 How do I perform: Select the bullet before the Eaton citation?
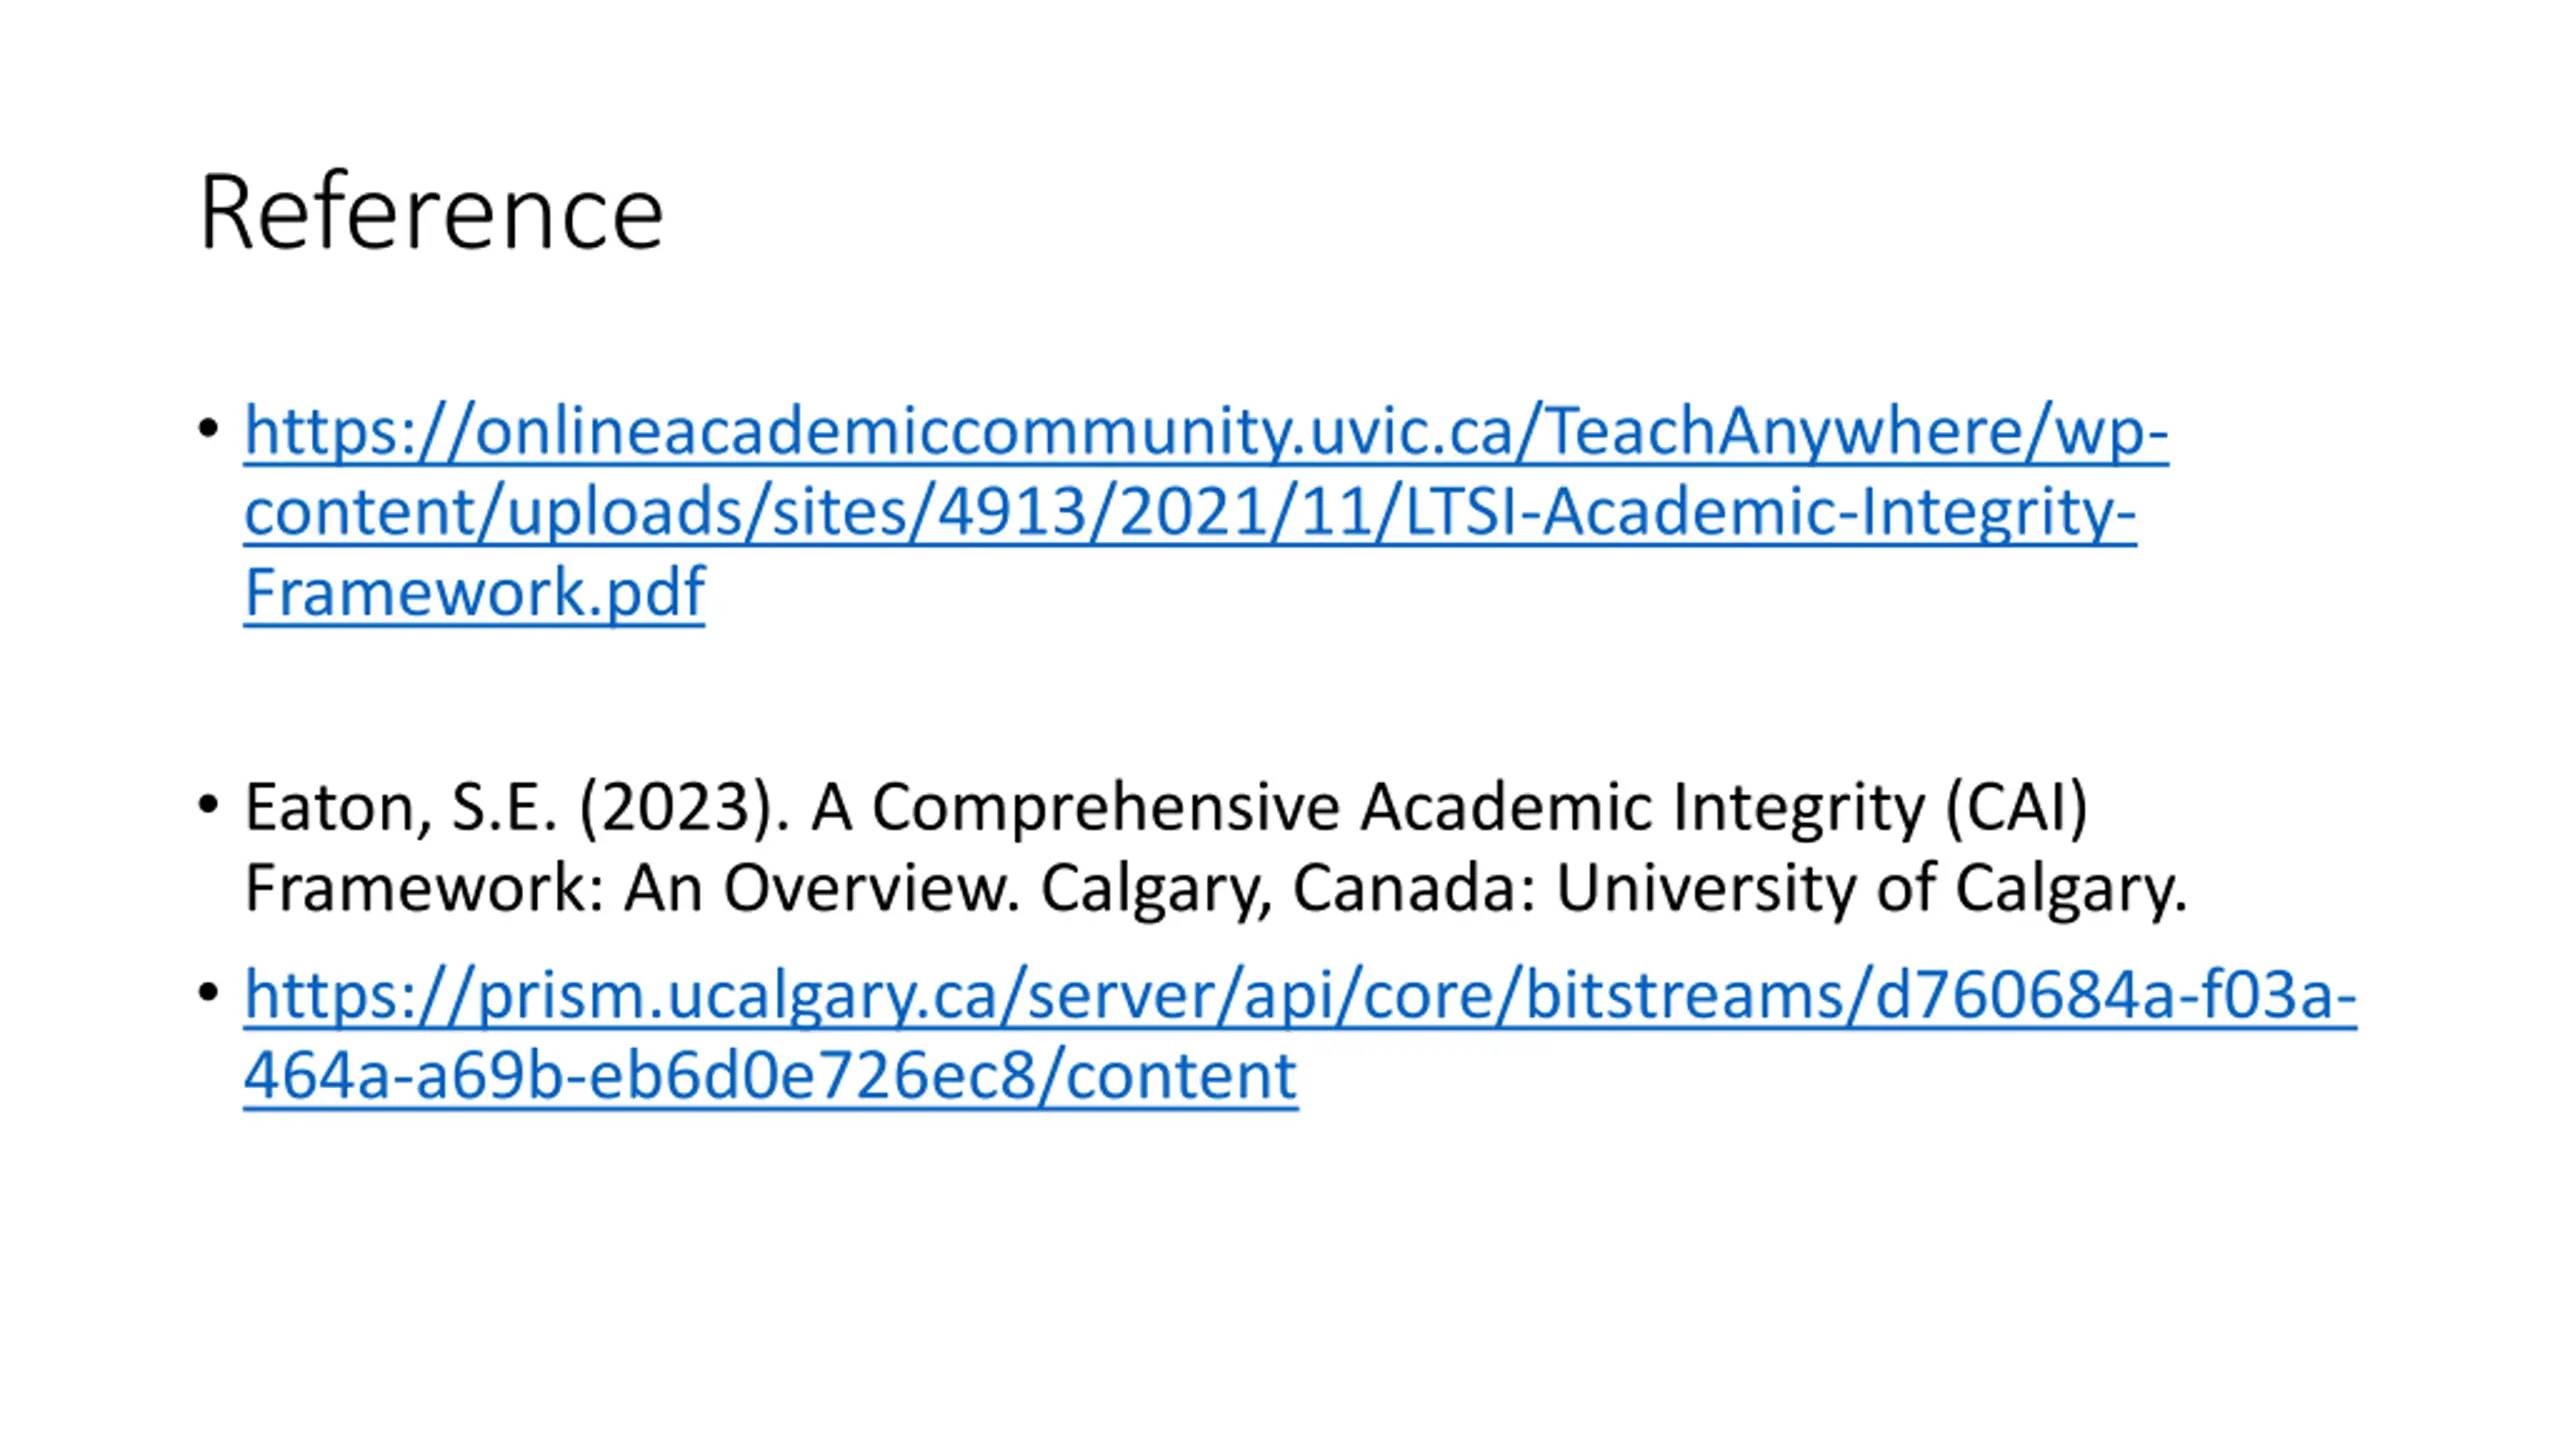(208, 805)
